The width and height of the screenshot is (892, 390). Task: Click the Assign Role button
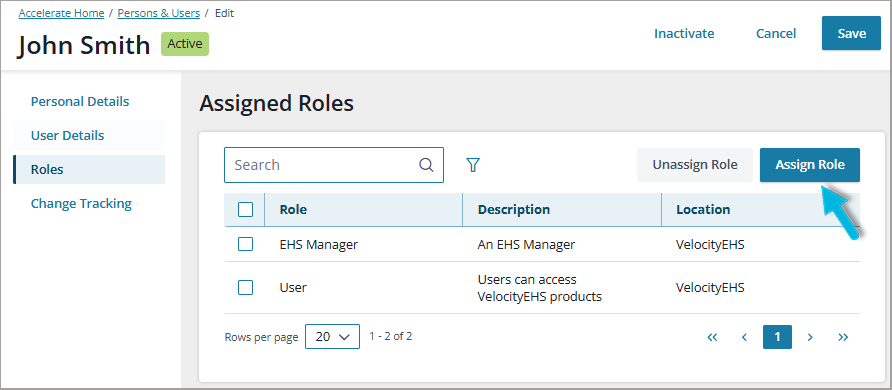click(x=810, y=165)
